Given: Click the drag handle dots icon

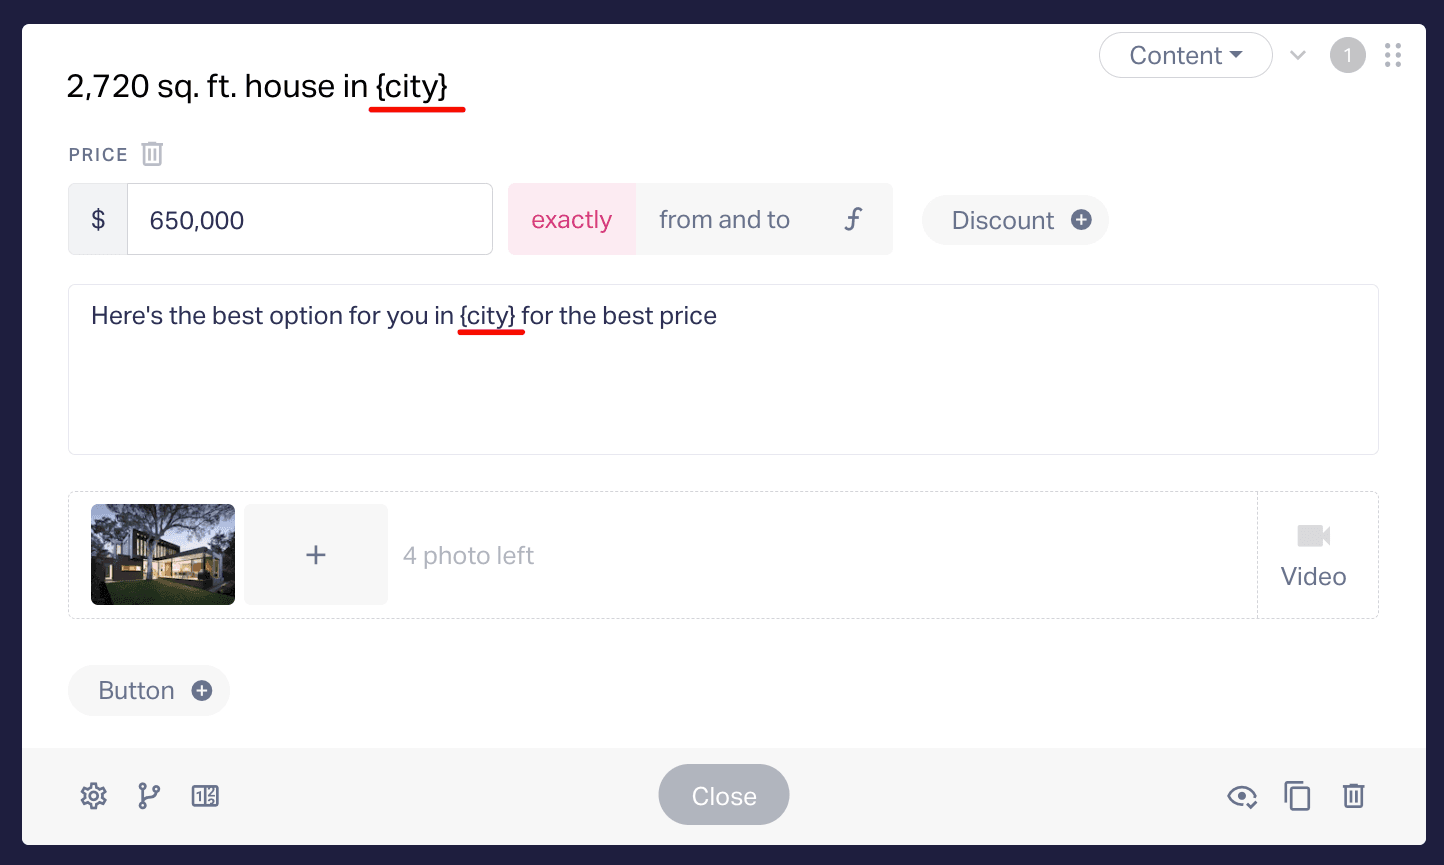Looking at the screenshot, I should (1393, 55).
